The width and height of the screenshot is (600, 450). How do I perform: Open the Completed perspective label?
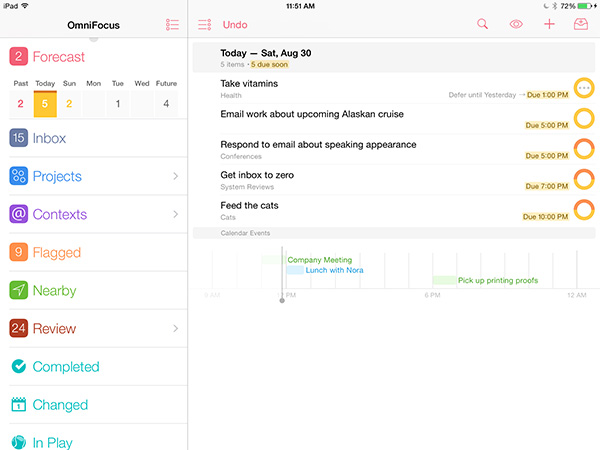coord(66,367)
